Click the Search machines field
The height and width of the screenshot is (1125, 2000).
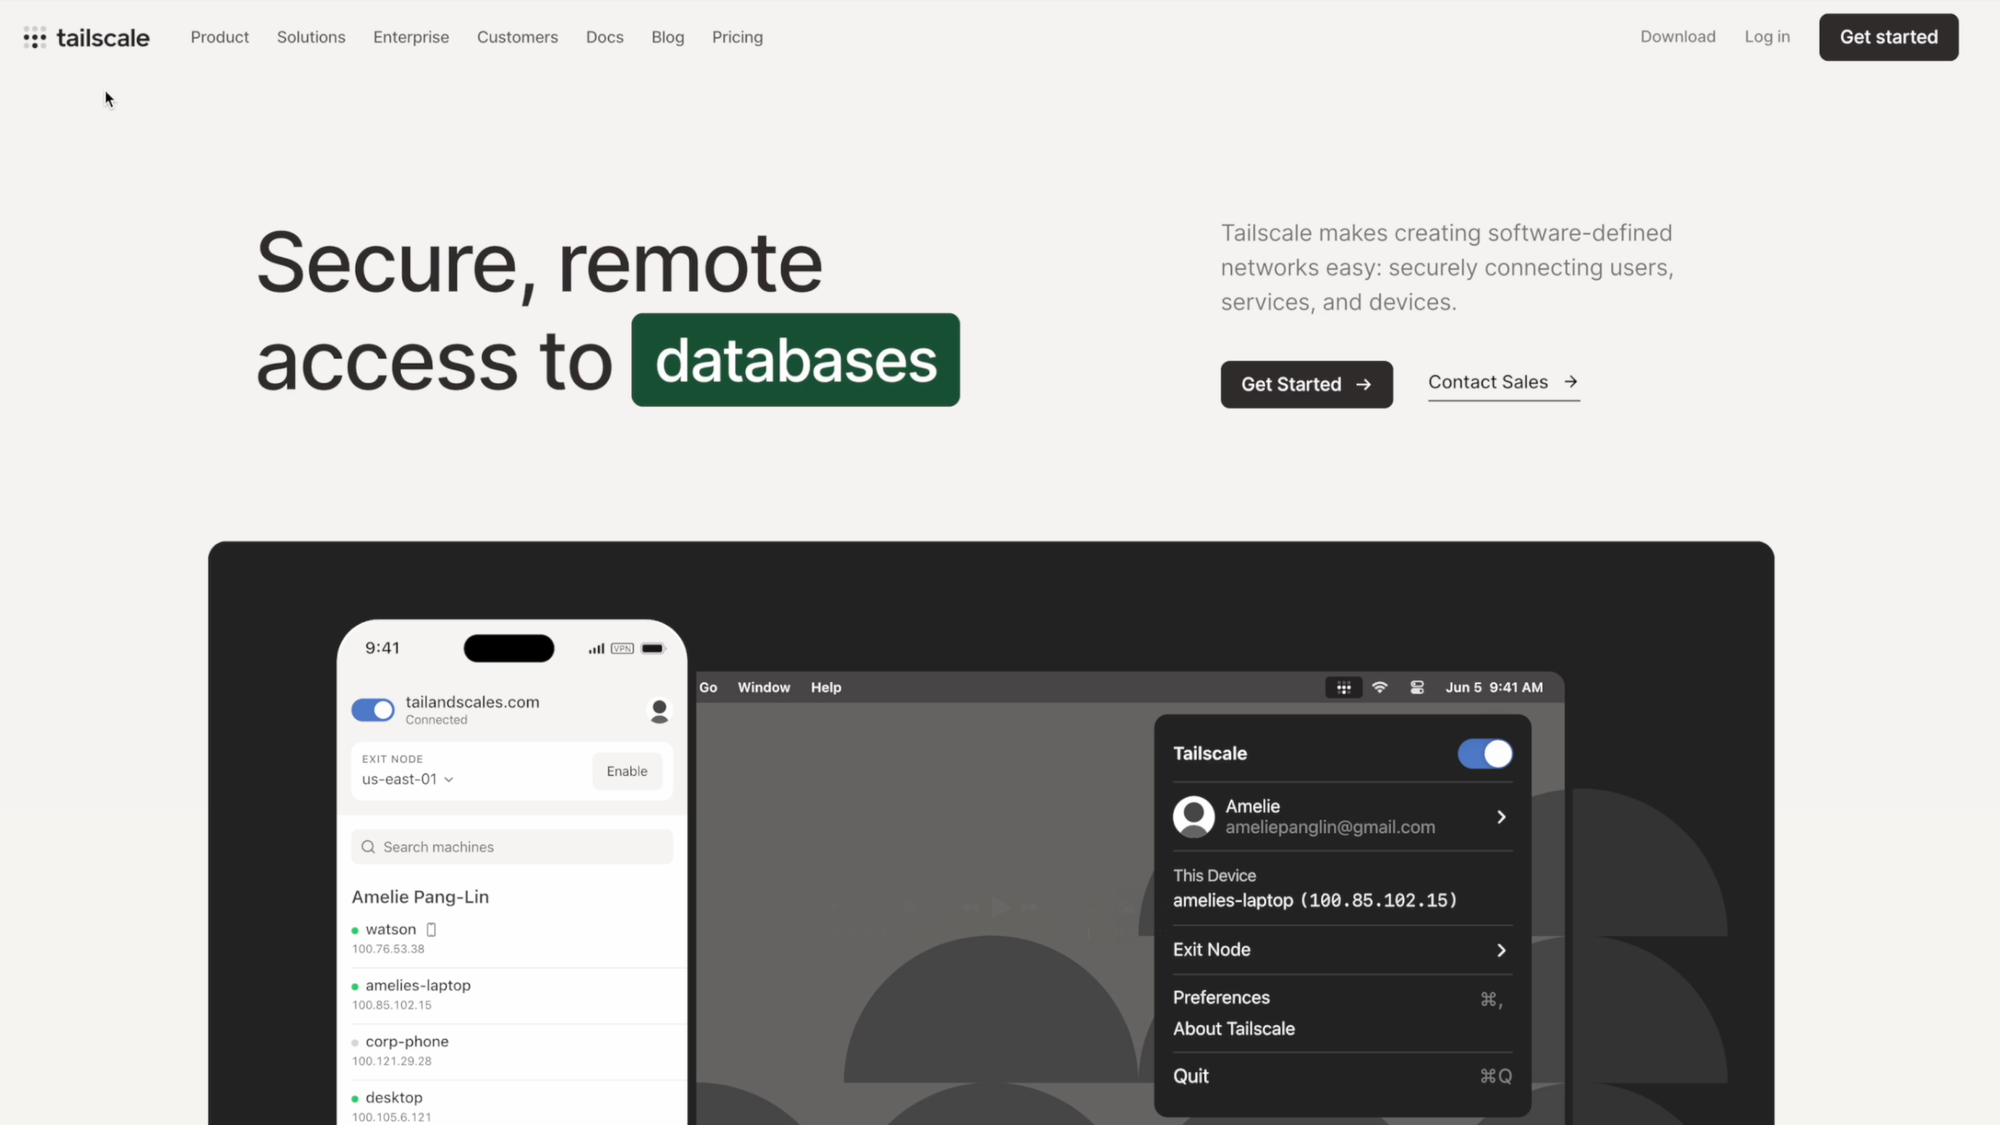pos(512,847)
